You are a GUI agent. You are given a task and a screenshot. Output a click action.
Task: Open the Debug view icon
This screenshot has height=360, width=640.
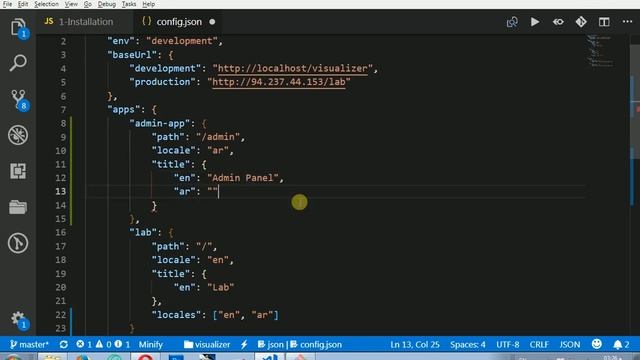[18, 135]
